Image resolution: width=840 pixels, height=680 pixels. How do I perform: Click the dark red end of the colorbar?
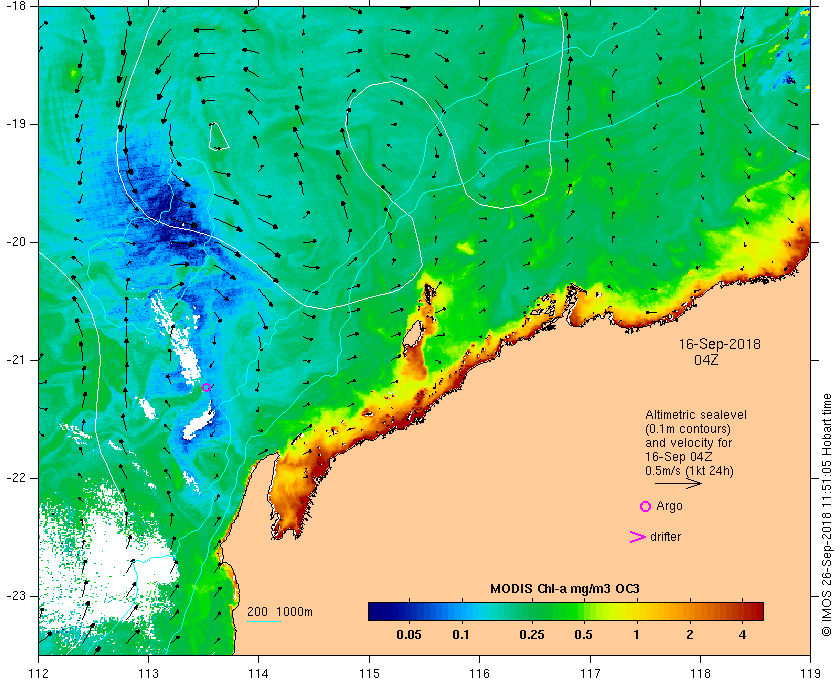click(754, 611)
